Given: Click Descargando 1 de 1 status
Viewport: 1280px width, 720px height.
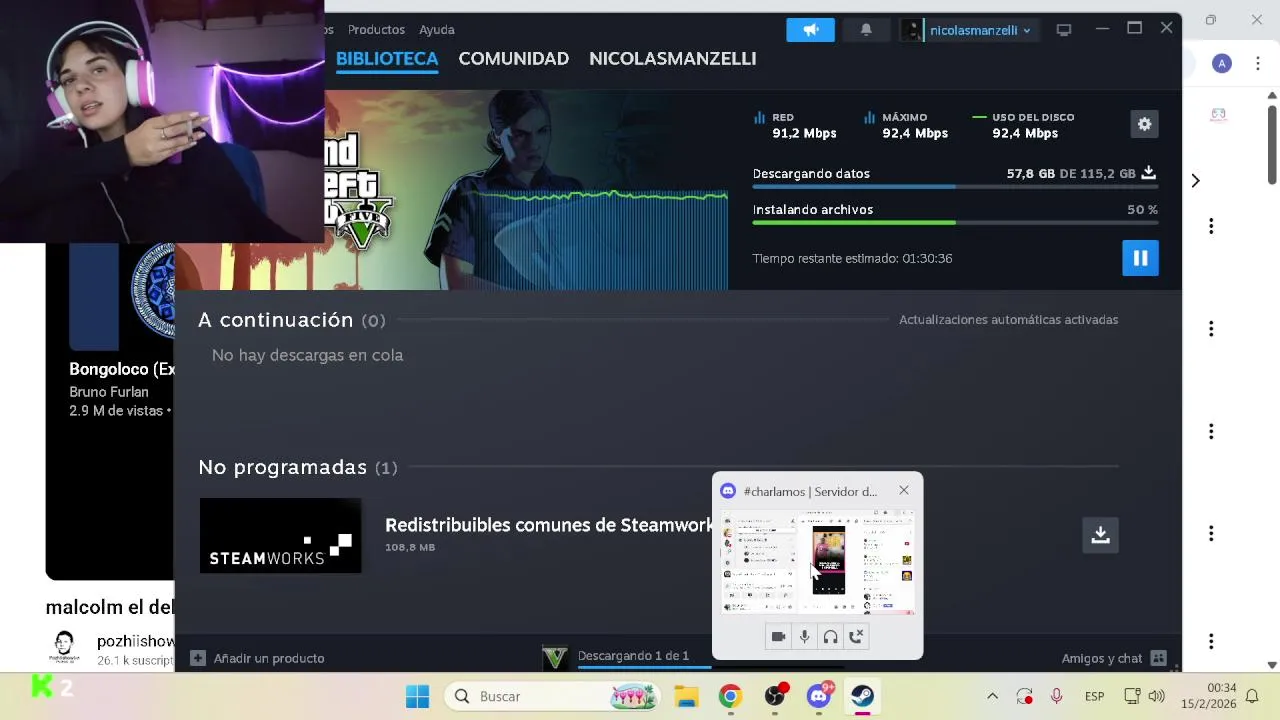Looking at the screenshot, I should pos(633,656).
